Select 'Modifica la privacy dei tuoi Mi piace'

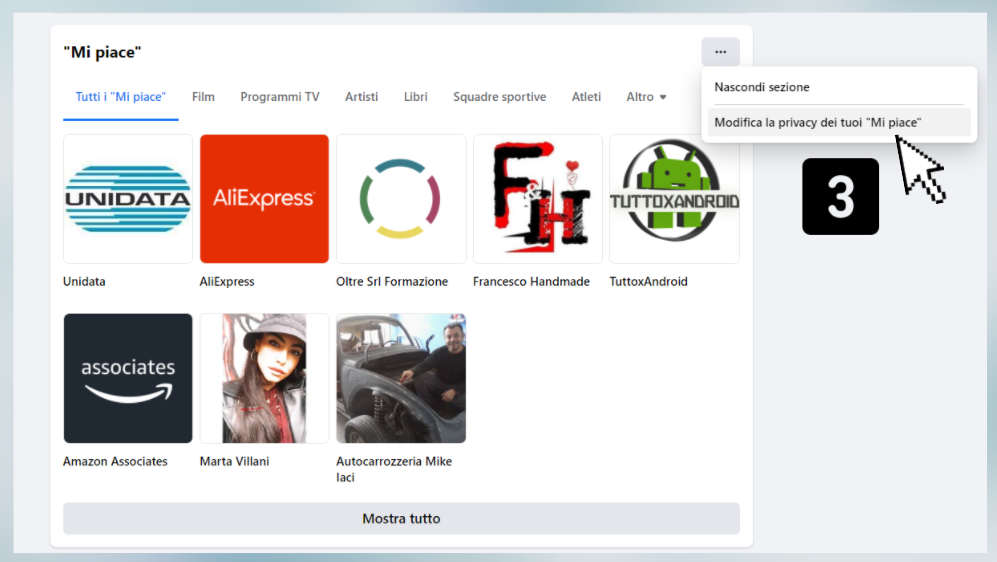pyautogui.click(x=839, y=122)
